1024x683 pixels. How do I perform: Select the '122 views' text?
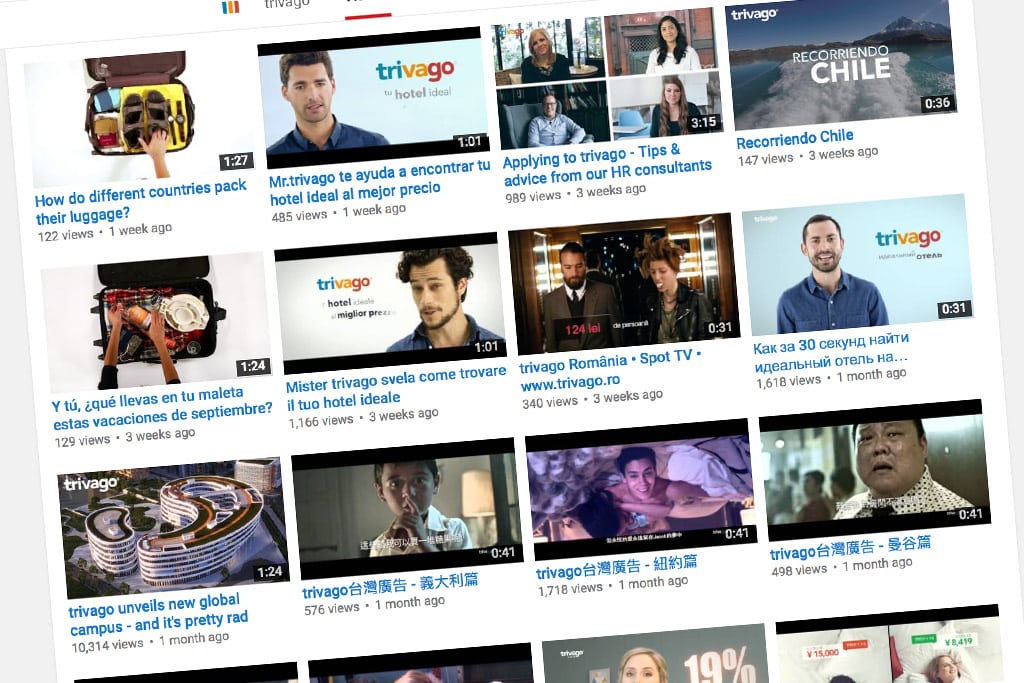65,235
